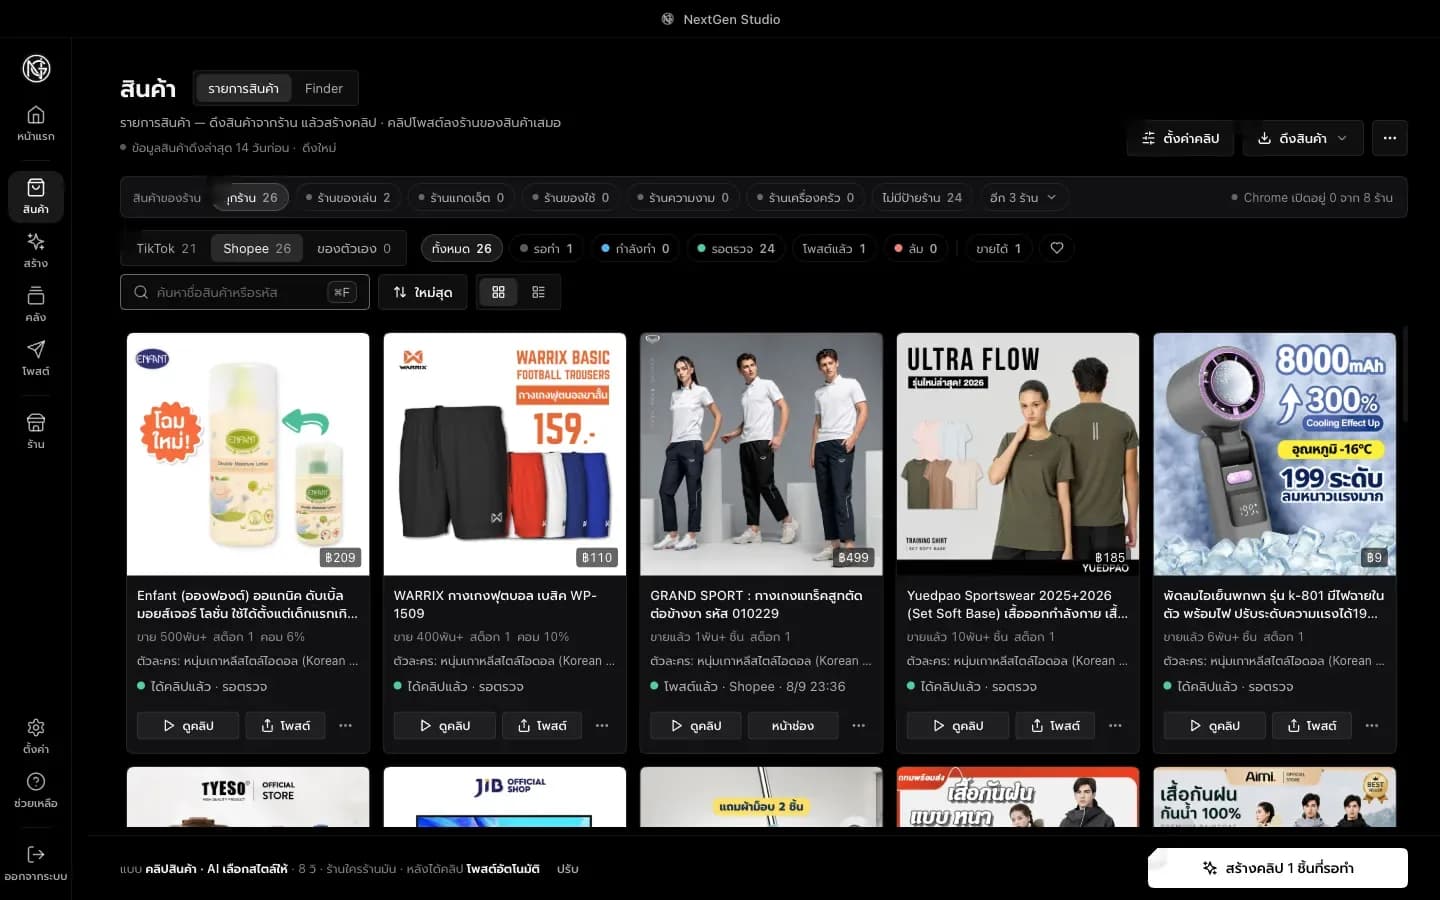Open more options on Yuedpao card
This screenshot has width=1440, height=900.
pos(1115,725)
